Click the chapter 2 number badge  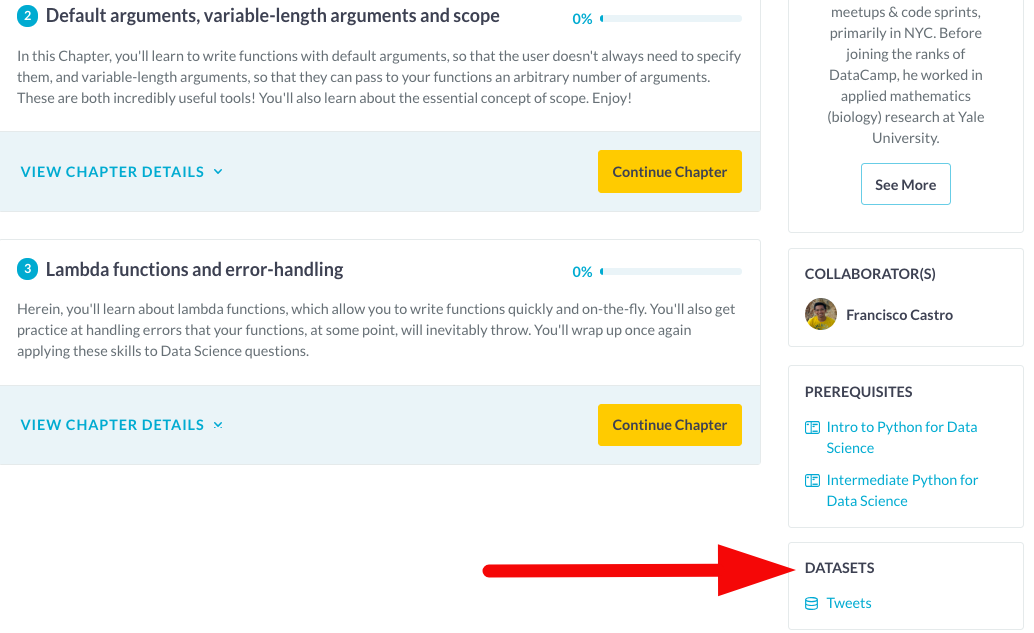coord(28,16)
